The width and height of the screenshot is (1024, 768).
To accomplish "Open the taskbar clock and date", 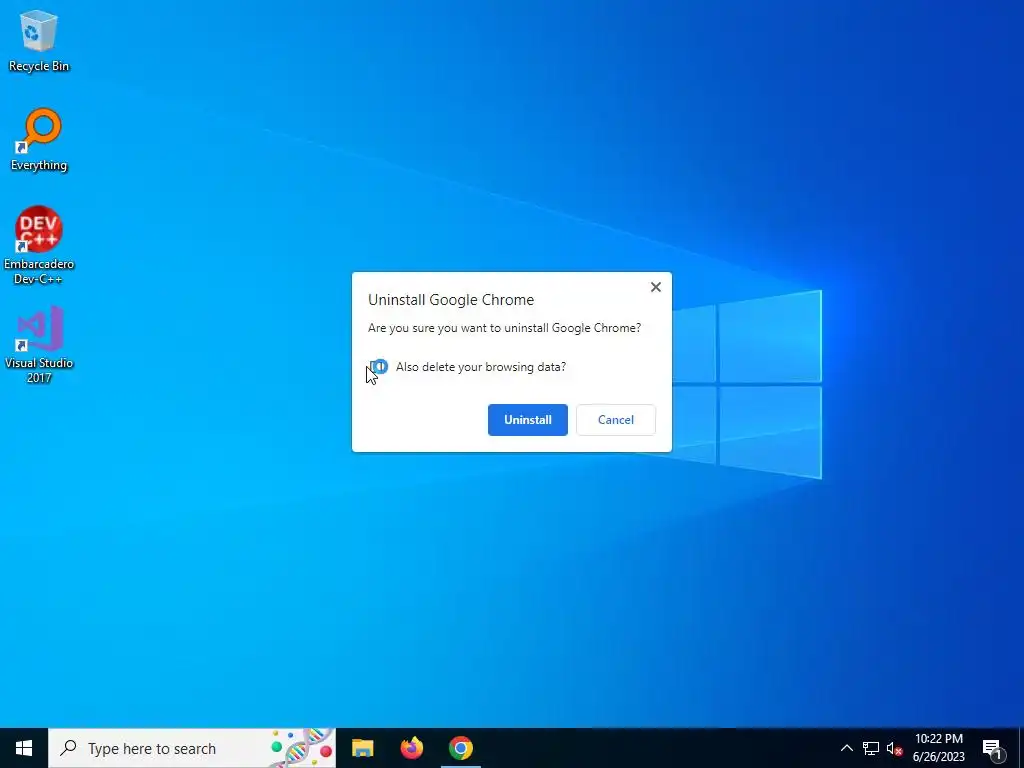I will 938,748.
